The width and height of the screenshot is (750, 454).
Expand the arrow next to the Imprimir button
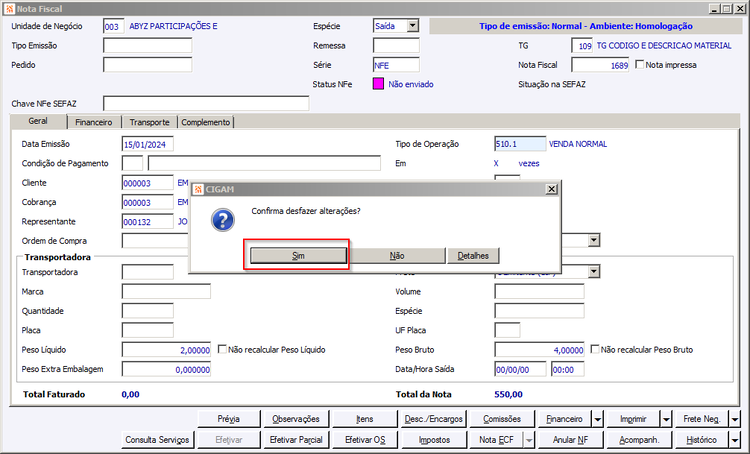[666, 419]
